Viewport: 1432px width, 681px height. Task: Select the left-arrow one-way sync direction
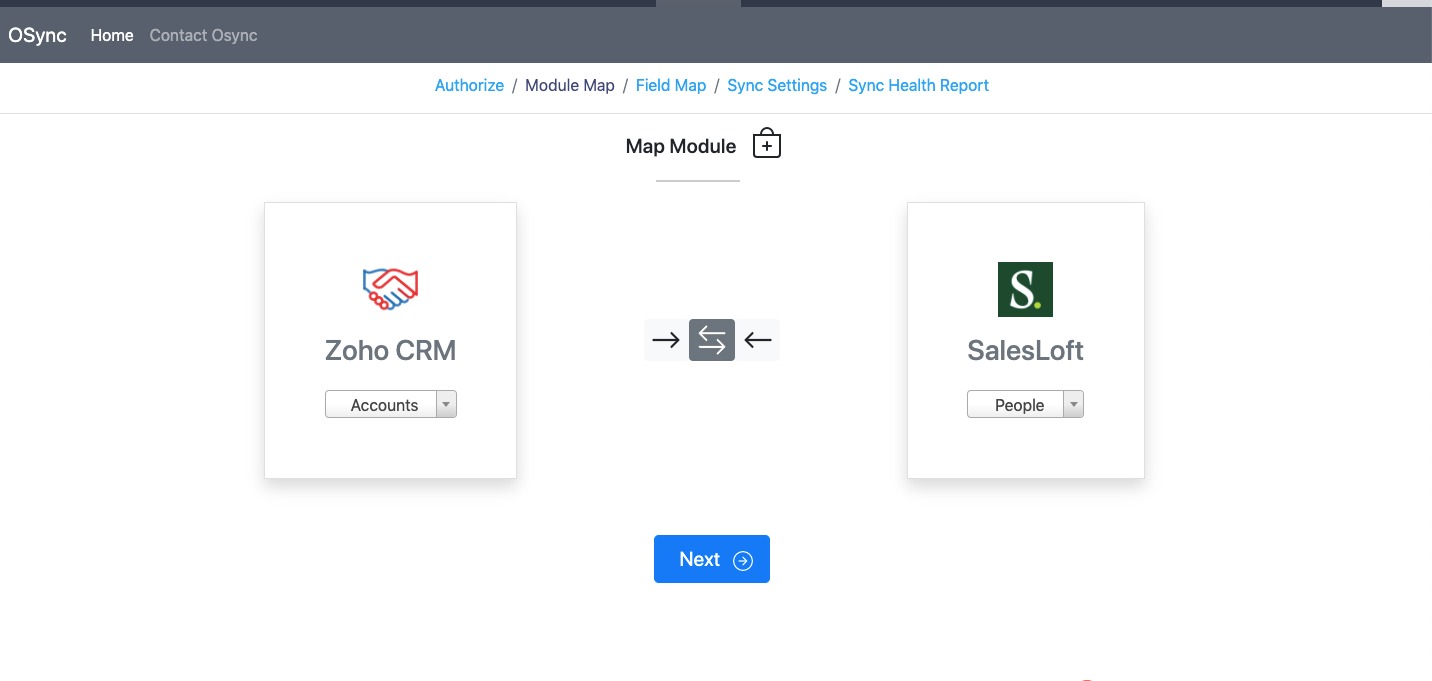[758, 340]
